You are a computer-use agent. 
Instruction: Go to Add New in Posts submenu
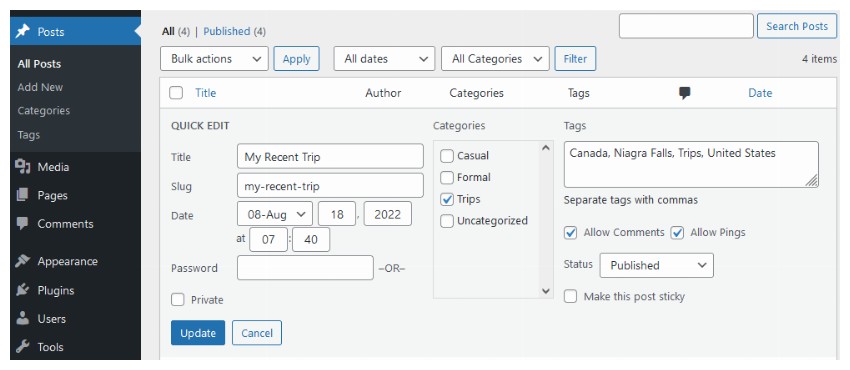[x=40, y=87]
